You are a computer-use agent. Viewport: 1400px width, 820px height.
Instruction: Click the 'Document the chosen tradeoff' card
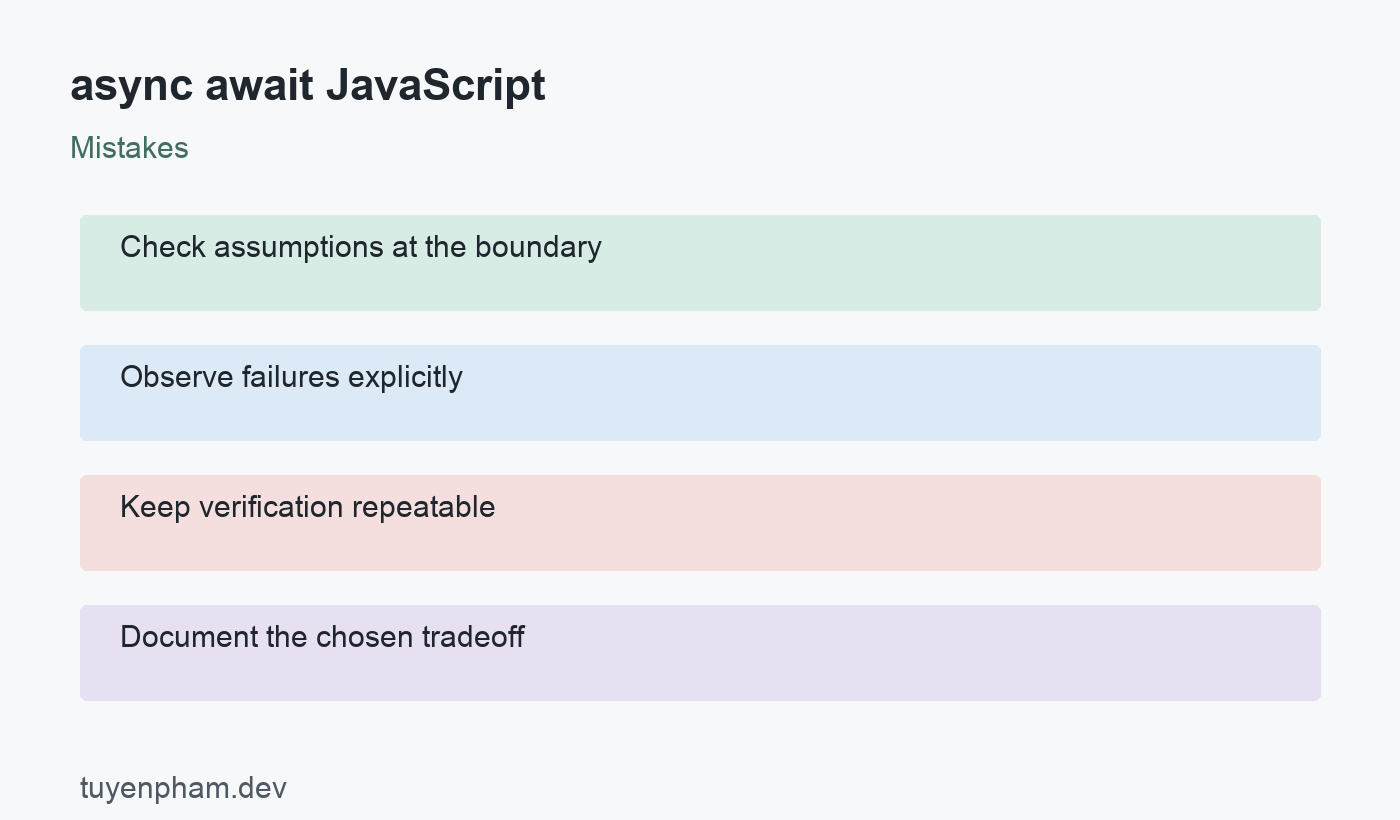700,653
